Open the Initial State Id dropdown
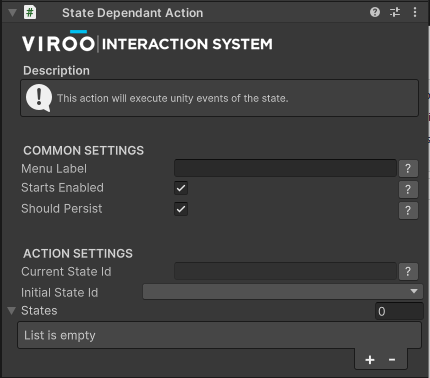430x378 pixels. [x=283, y=292]
